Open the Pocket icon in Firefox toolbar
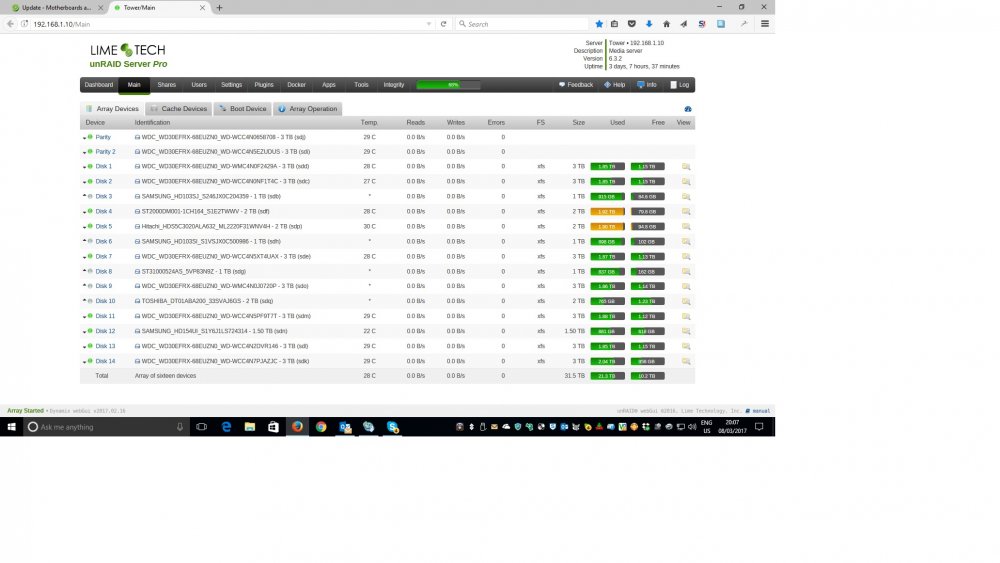The image size is (1000, 563). pyautogui.click(x=631, y=24)
